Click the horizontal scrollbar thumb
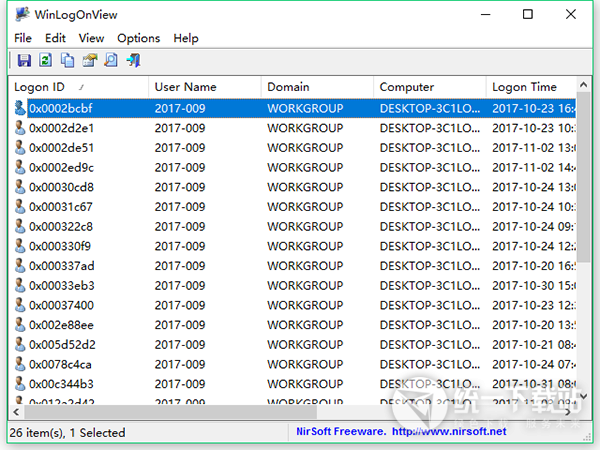Image resolution: width=600 pixels, height=450 pixels. (x=171, y=412)
